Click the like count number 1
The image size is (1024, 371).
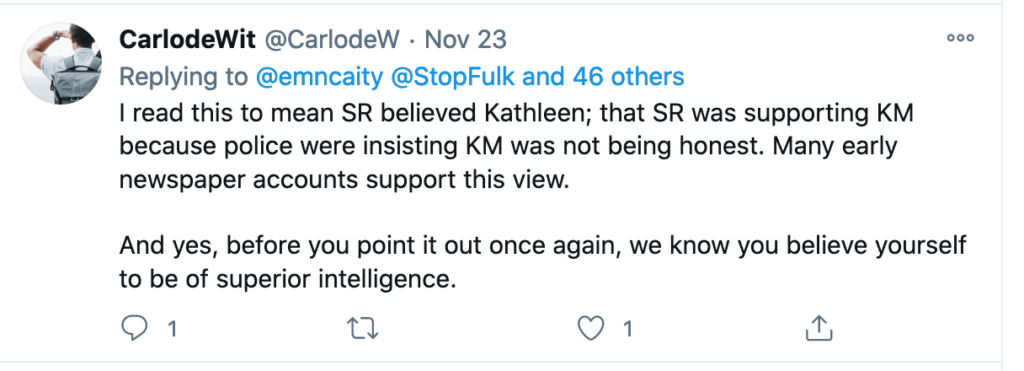[628, 329]
